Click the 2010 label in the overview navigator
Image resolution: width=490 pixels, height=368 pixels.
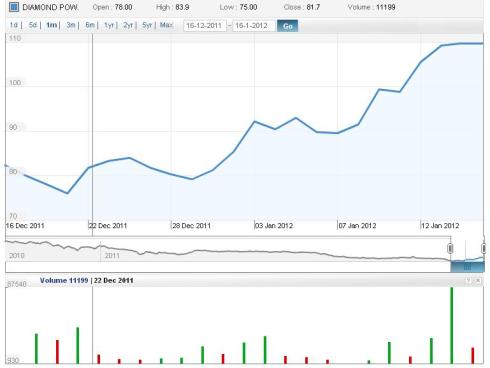point(17,256)
